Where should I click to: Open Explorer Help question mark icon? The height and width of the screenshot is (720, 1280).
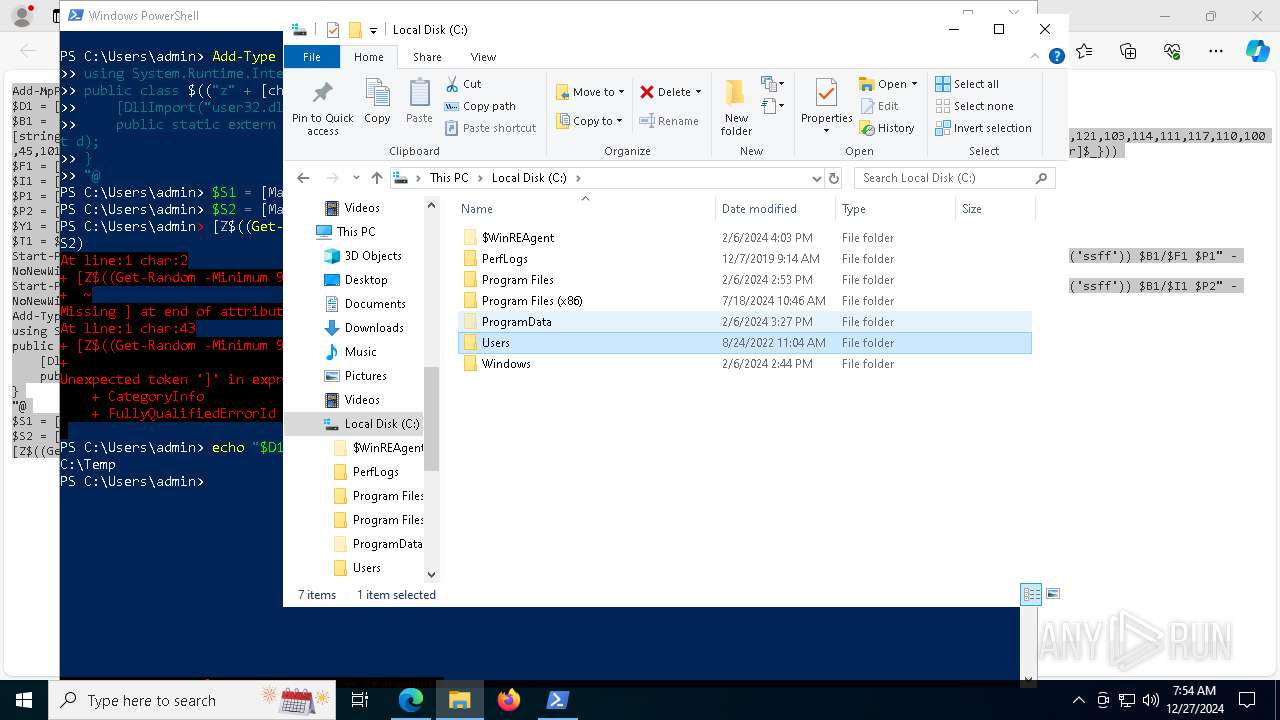(x=1056, y=57)
